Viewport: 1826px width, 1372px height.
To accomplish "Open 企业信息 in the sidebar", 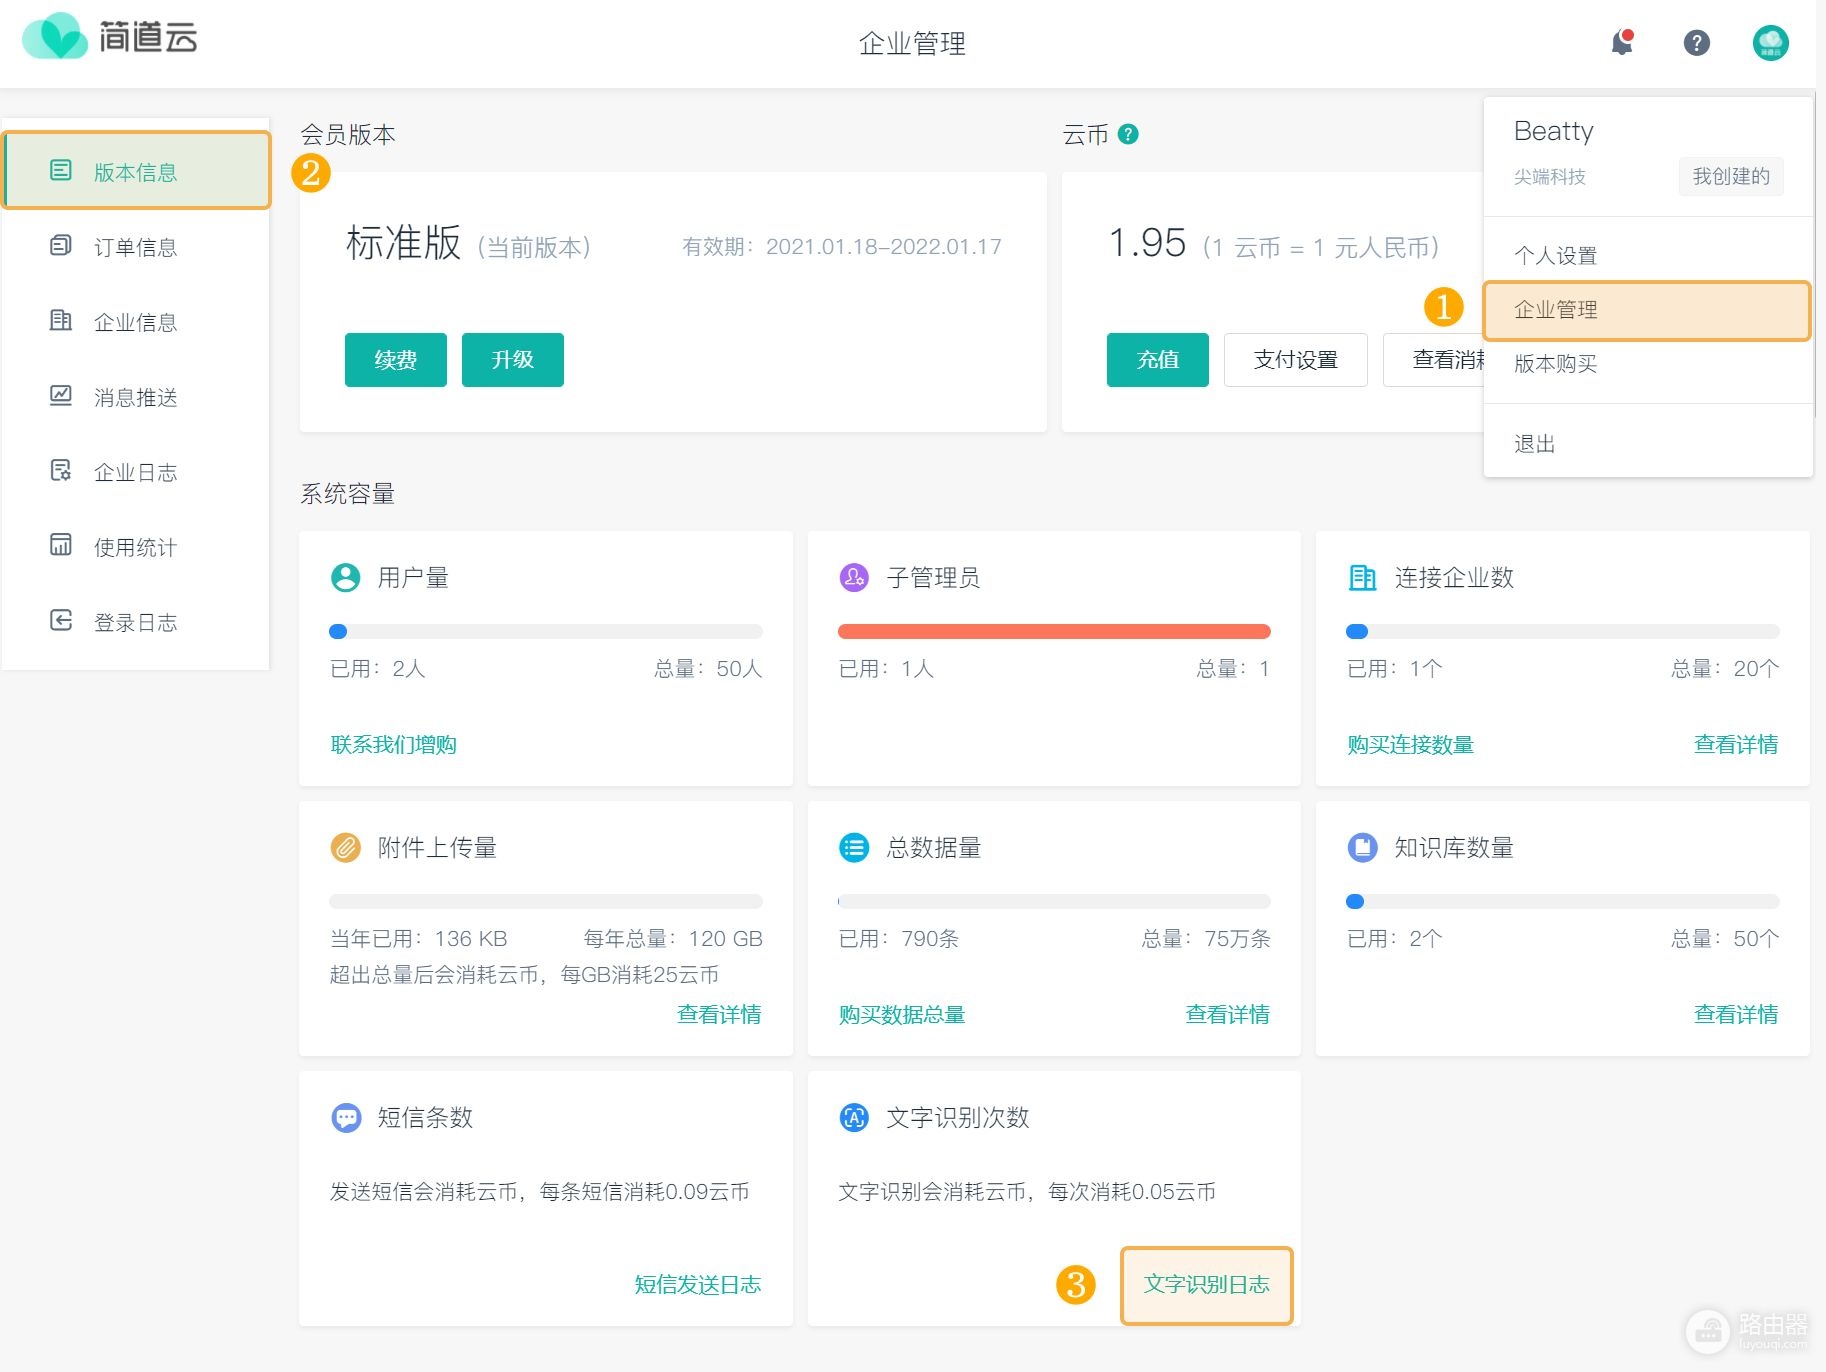I will pyautogui.click(x=136, y=322).
